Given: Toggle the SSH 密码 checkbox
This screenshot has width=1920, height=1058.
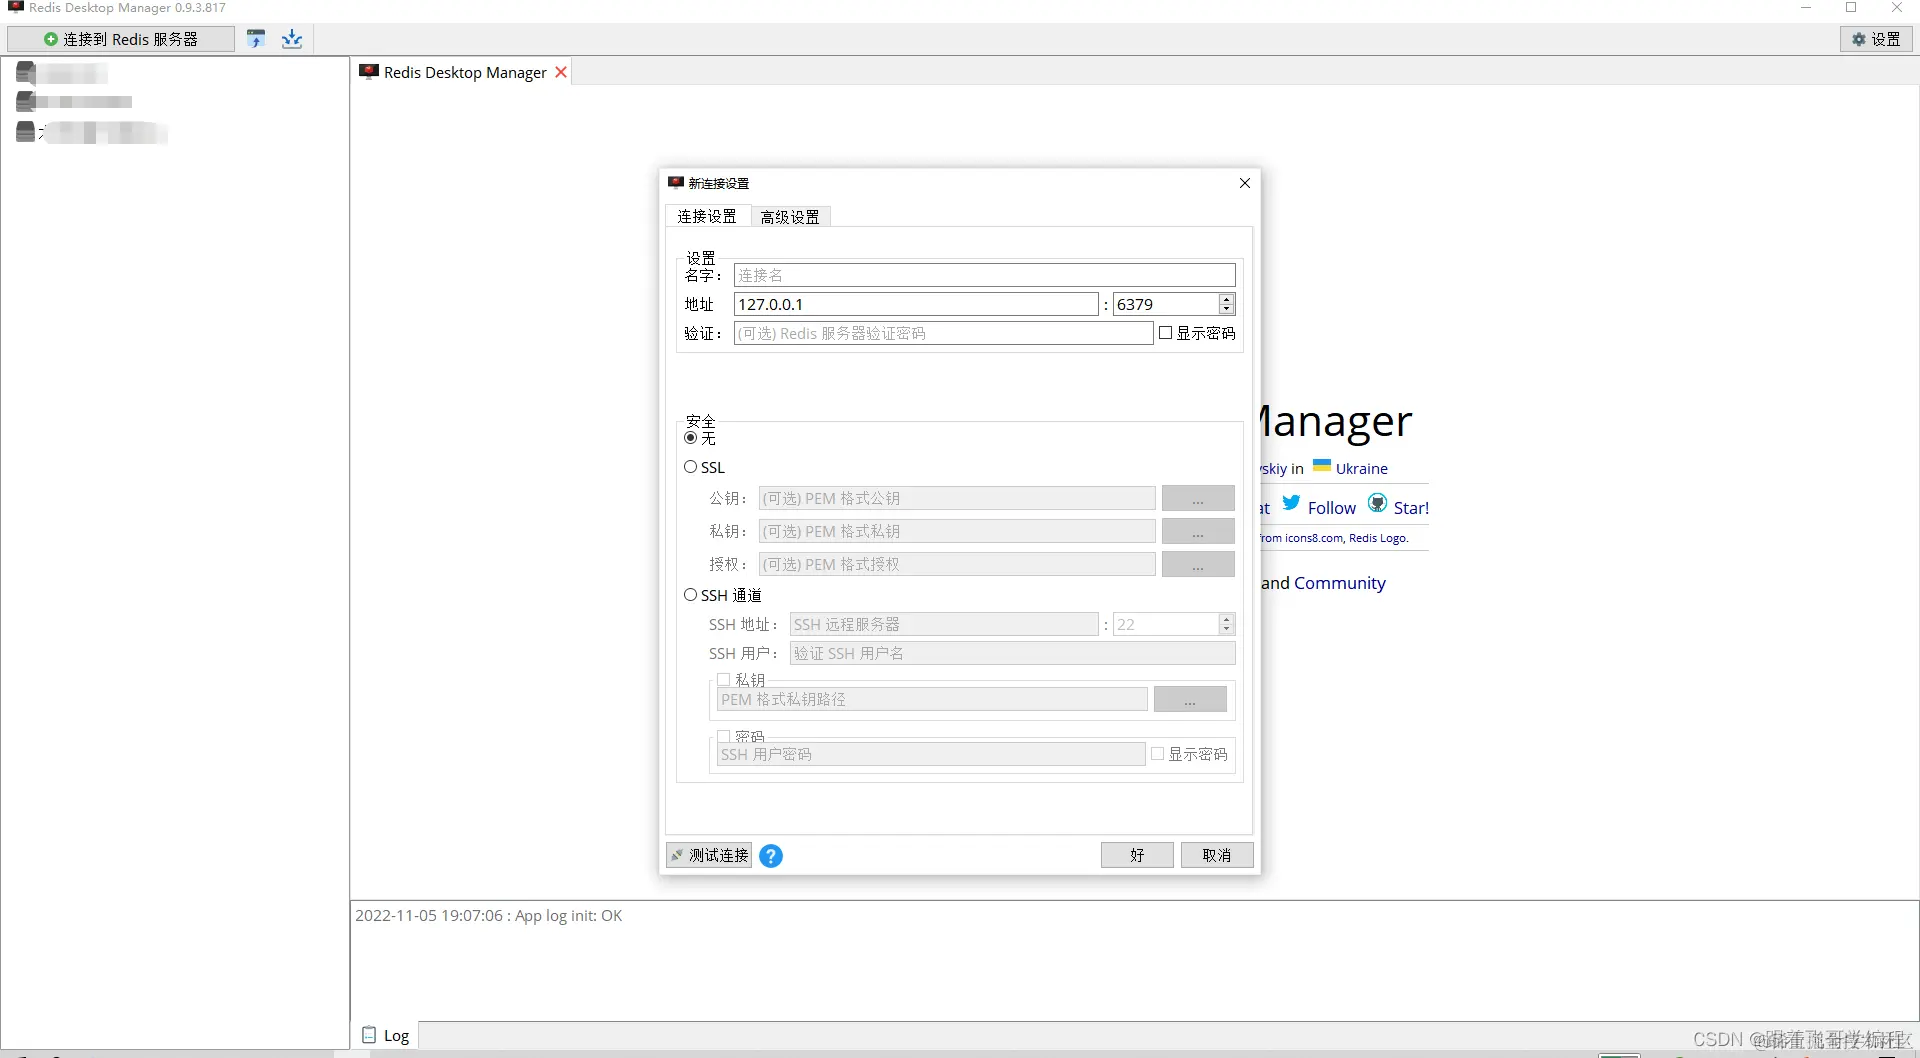Looking at the screenshot, I should tap(724, 737).
